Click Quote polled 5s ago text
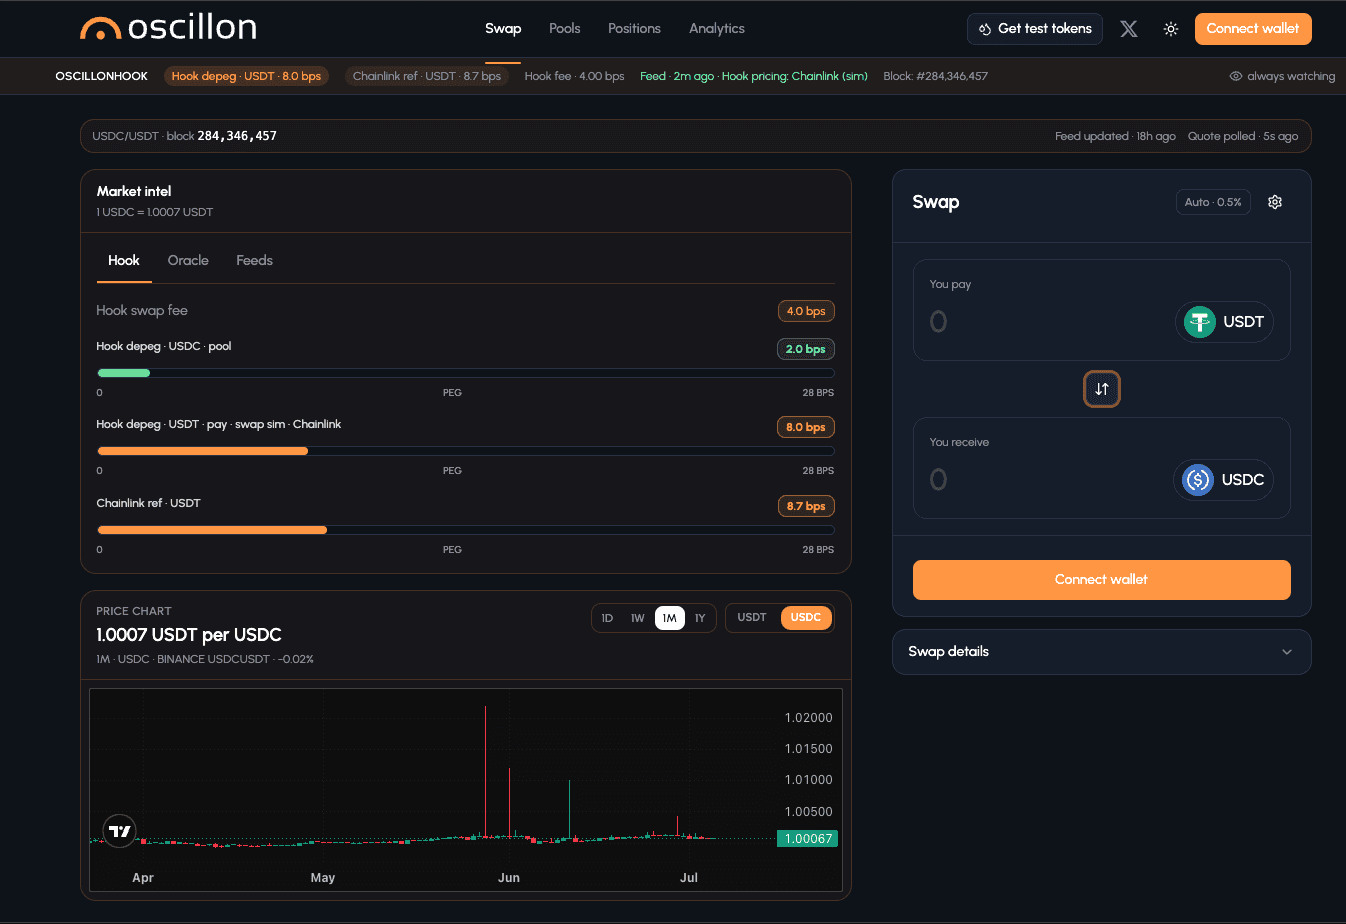The image size is (1346, 924). coord(1243,136)
